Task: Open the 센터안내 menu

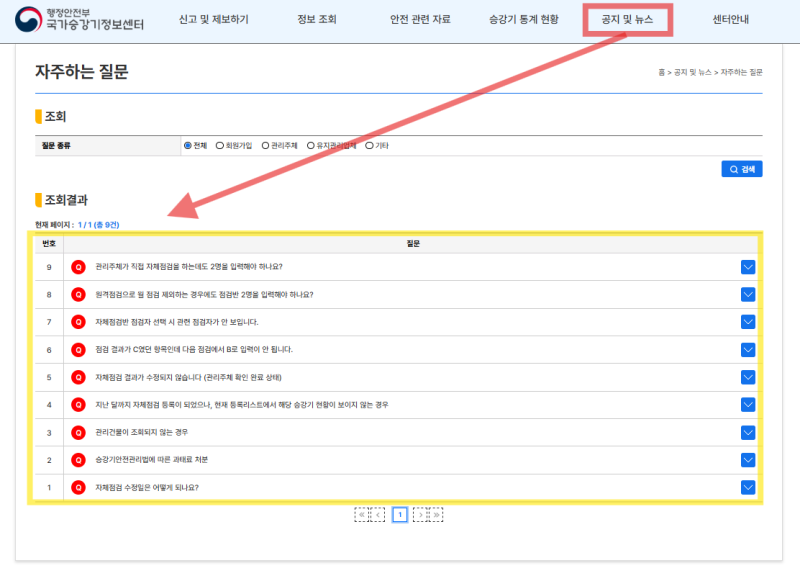Action: pyautogui.click(x=731, y=19)
